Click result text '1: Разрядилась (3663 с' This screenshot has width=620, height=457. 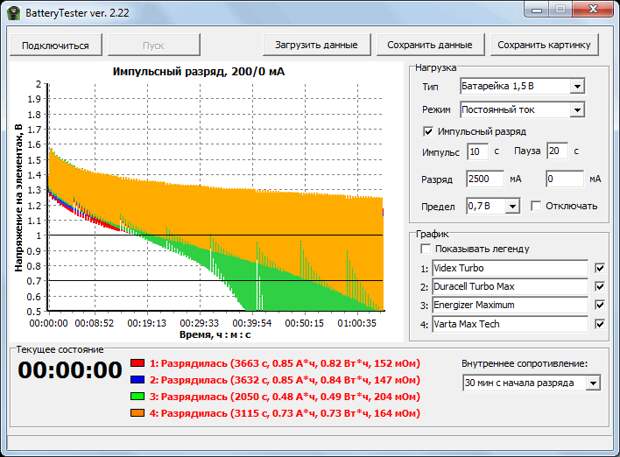[209, 363]
